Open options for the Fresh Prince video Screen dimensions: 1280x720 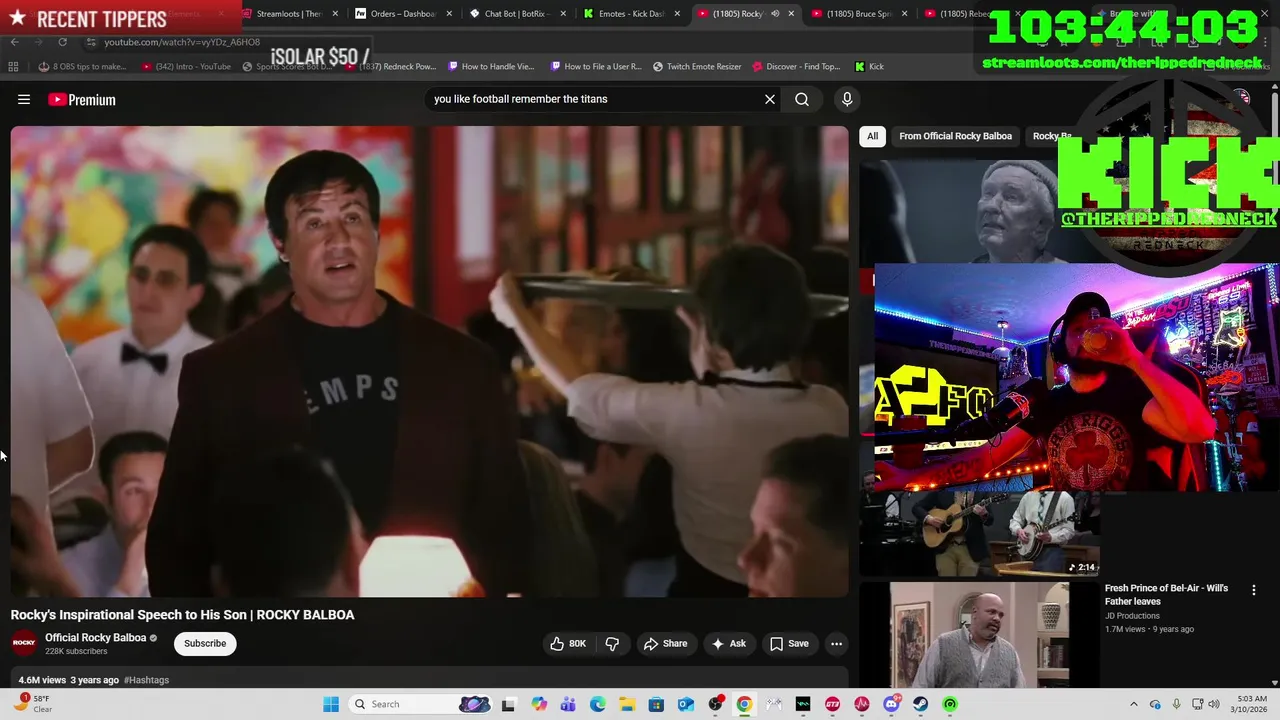(1254, 590)
